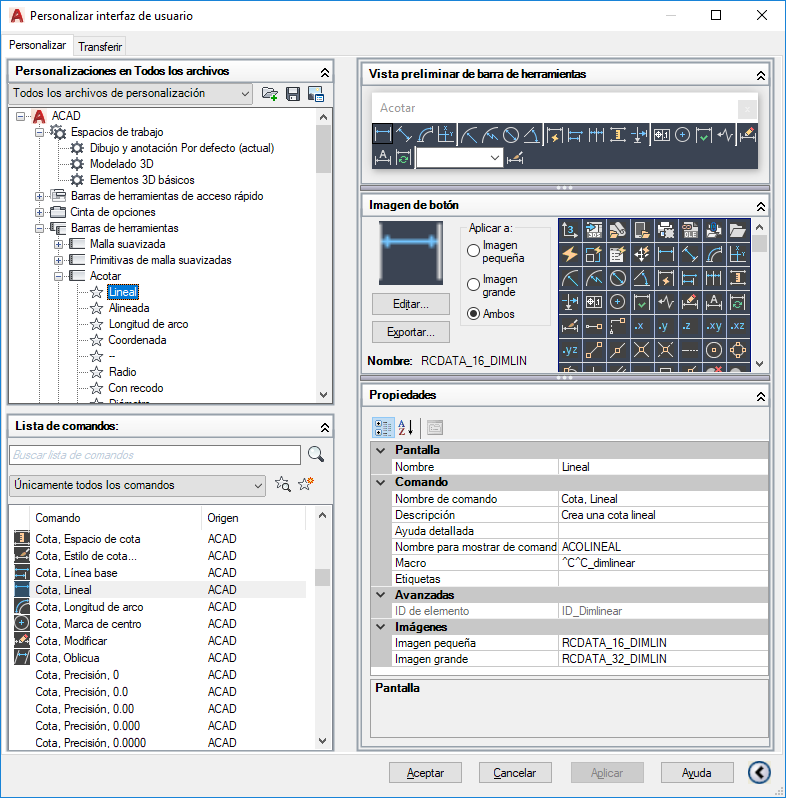Open the Únicamente todos los comandos filter
The height and width of the screenshot is (798, 786).
pos(137,486)
